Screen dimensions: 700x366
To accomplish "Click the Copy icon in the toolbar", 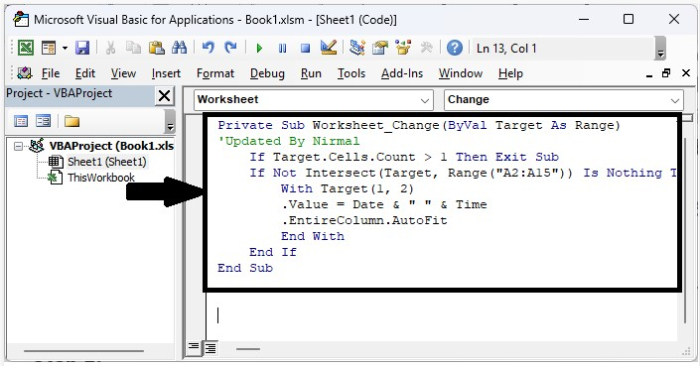I will point(133,48).
